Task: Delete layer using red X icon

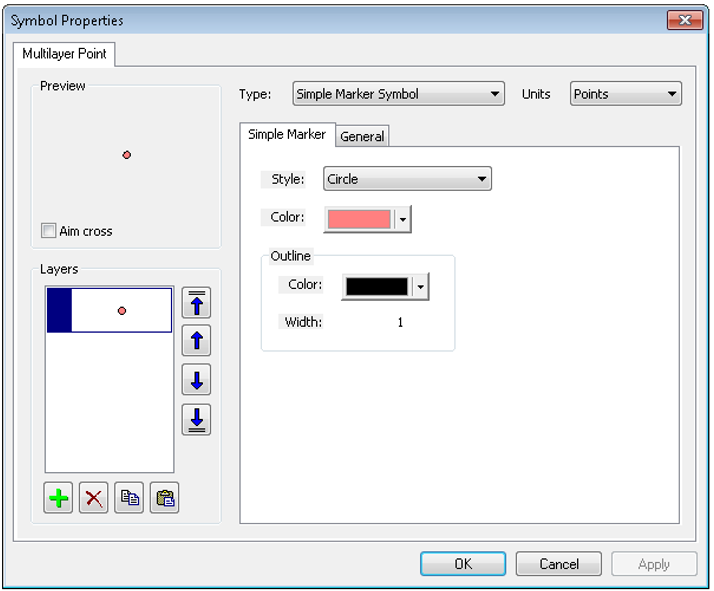Action: click(x=94, y=498)
